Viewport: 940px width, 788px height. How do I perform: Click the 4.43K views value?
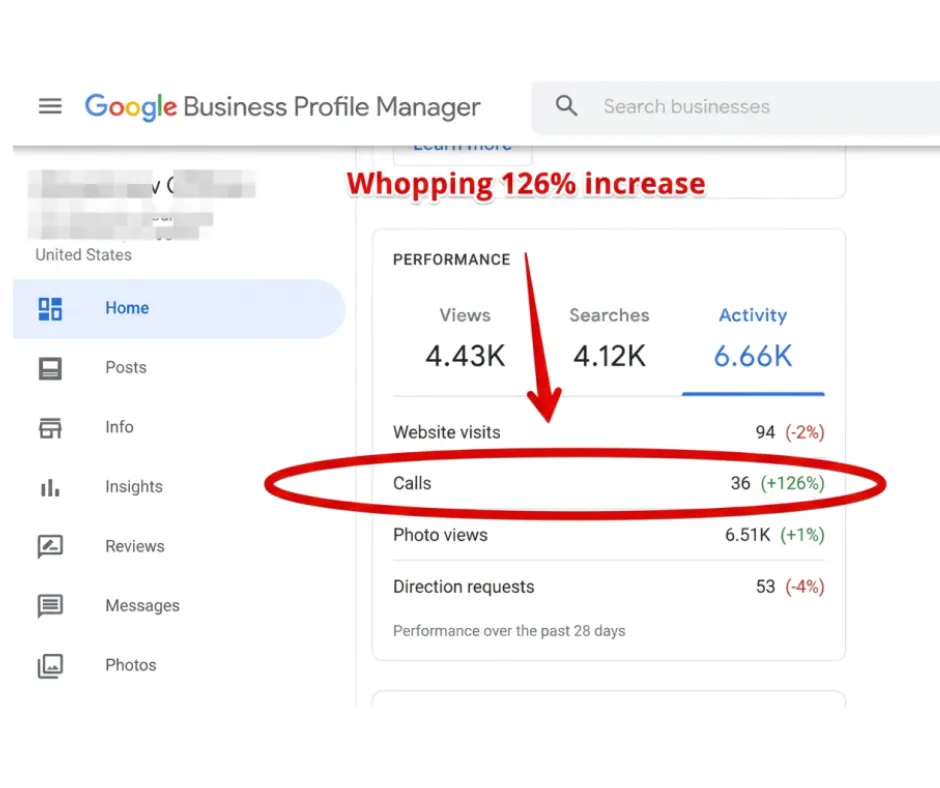pyautogui.click(x=465, y=356)
